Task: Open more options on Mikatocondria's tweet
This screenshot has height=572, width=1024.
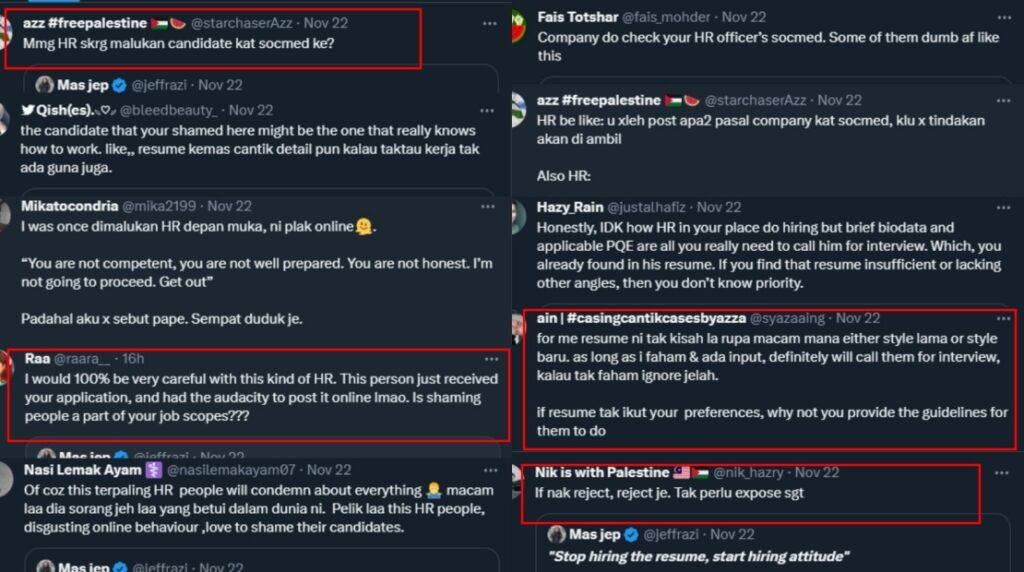Action: pos(487,206)
